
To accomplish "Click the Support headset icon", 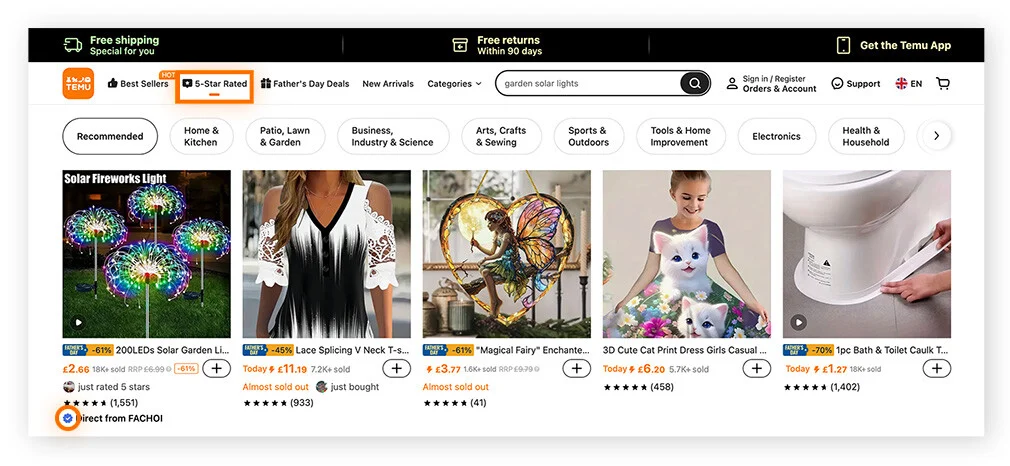I will pyautogui.click(x=838, y=84).
